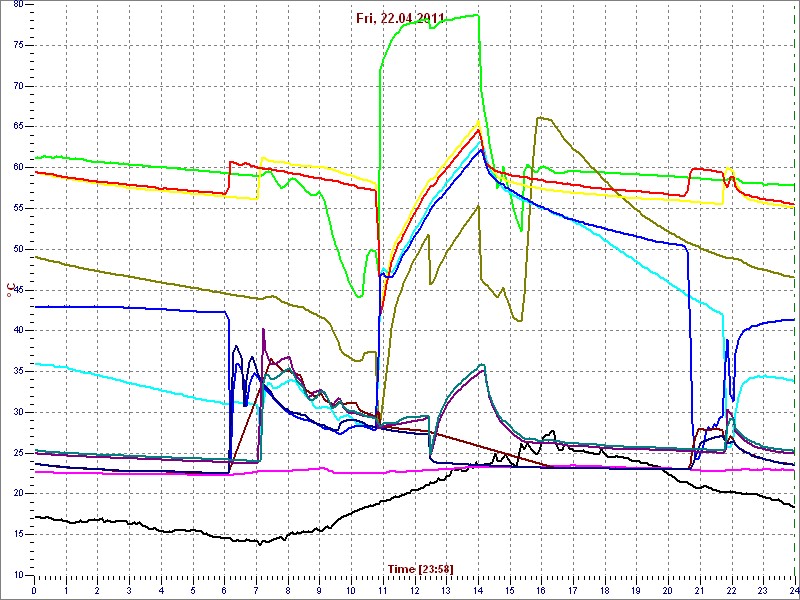Click hour 21 on the time axis
Screen dimensions: 800x600
coord(700,590)
